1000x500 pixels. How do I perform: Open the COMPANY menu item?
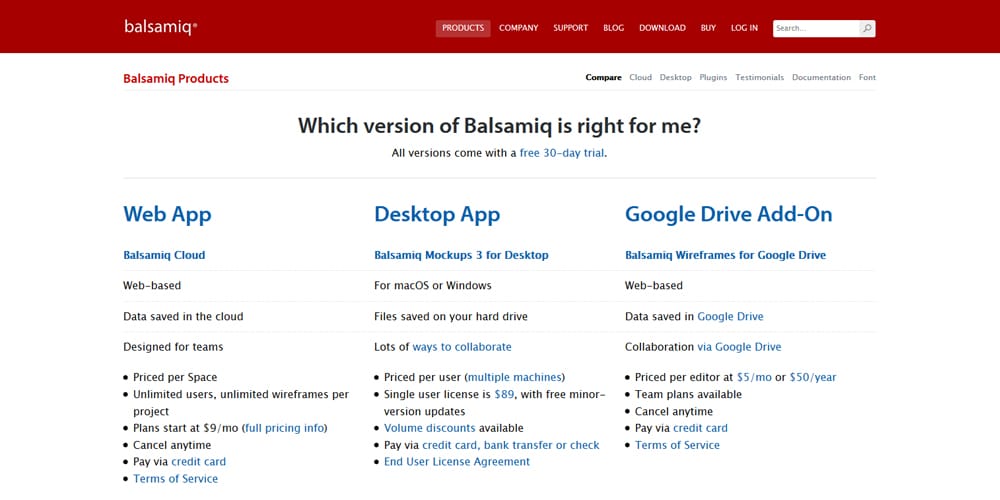click(518, 28)
